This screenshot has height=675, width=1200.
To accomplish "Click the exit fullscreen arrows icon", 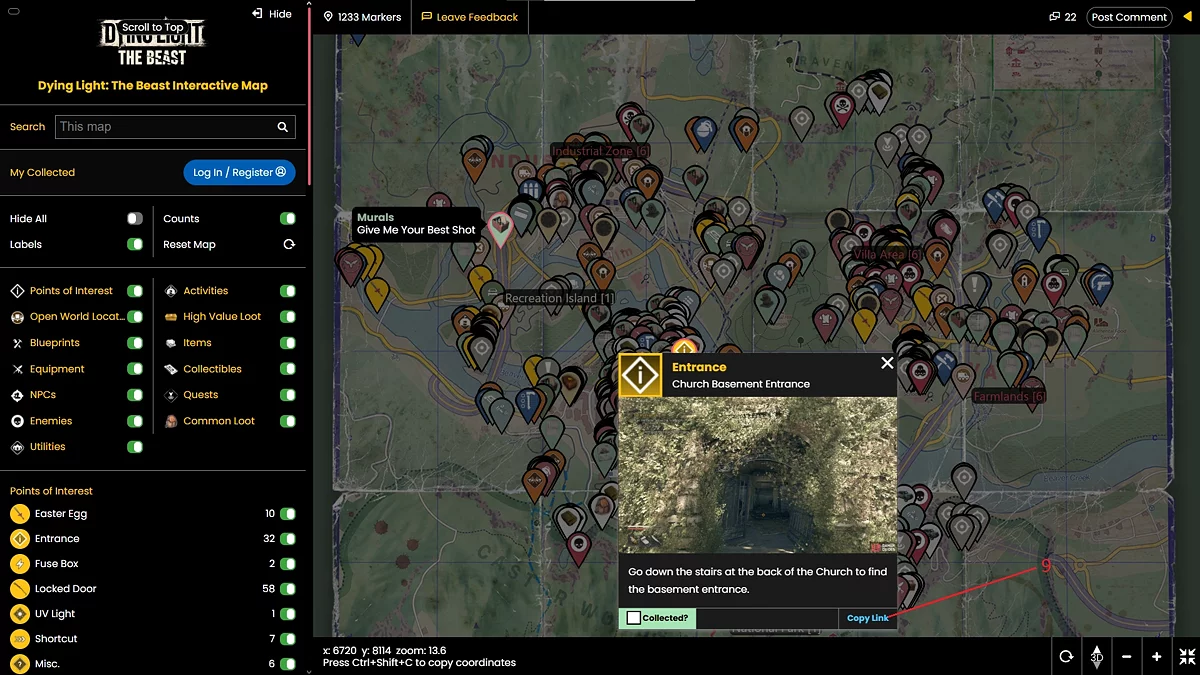I will click(x=1187, y=657).
